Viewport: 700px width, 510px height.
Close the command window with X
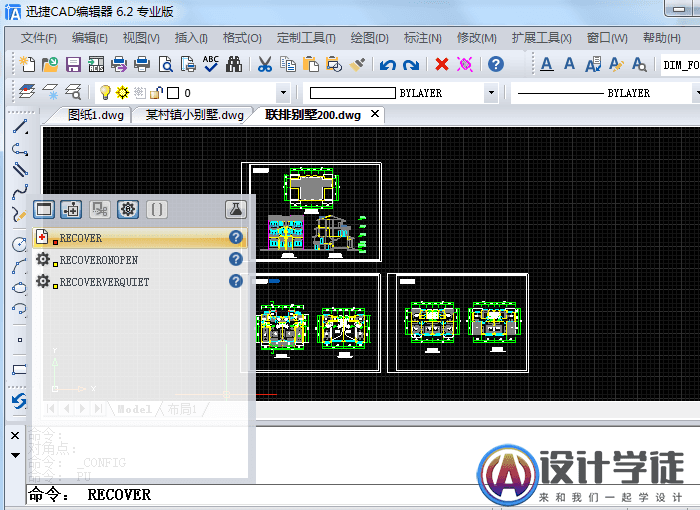coord(15,435)
